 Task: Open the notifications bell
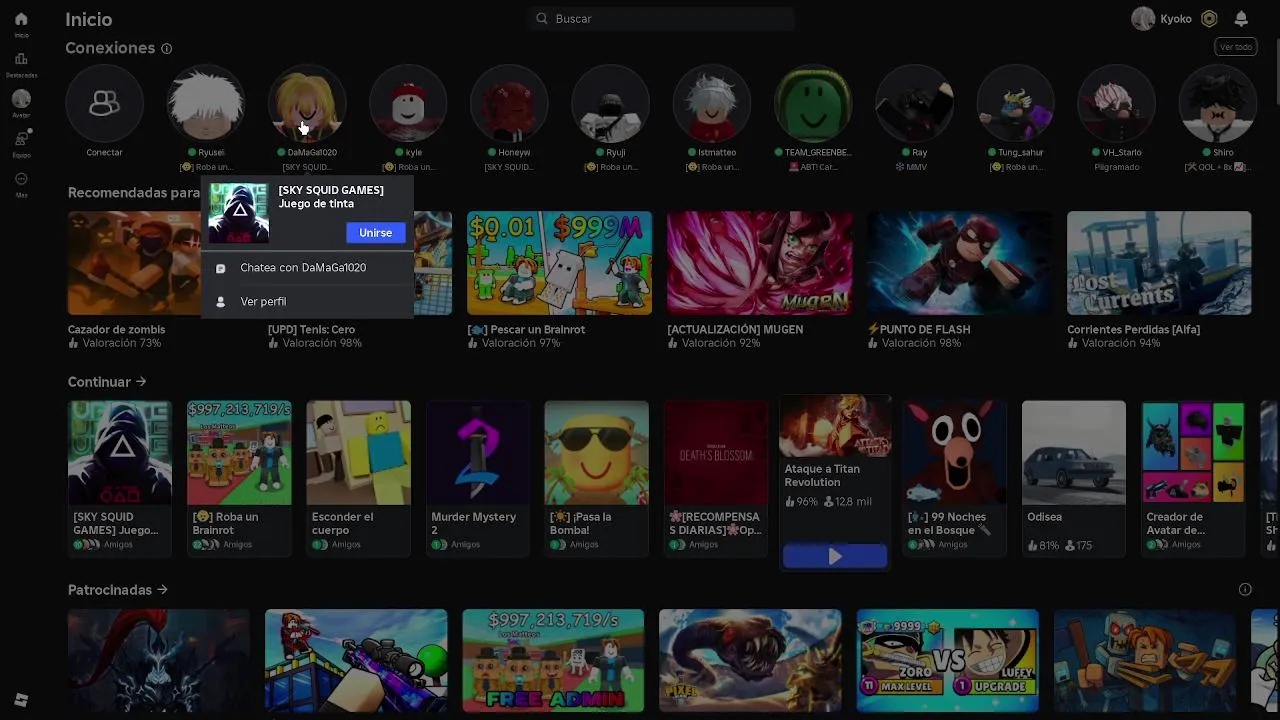(1241, 18)
